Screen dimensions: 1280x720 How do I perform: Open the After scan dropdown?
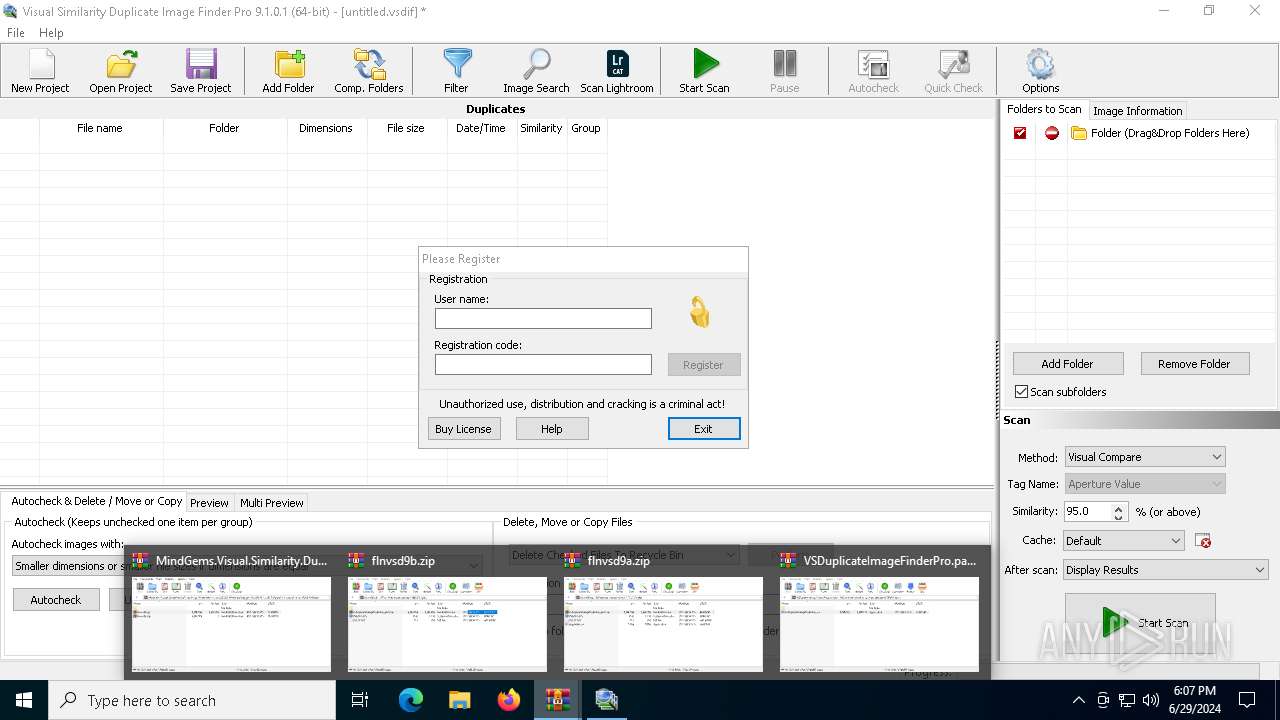tap(1165, 570)
